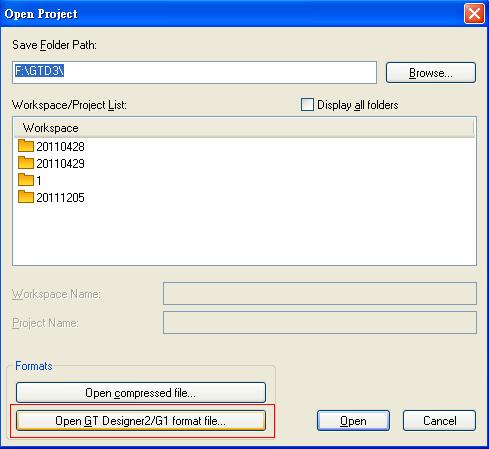The width and height of the screenshot is (489, 449).
Task: Enable Display all folders checkbox
Action: (307, 105)
